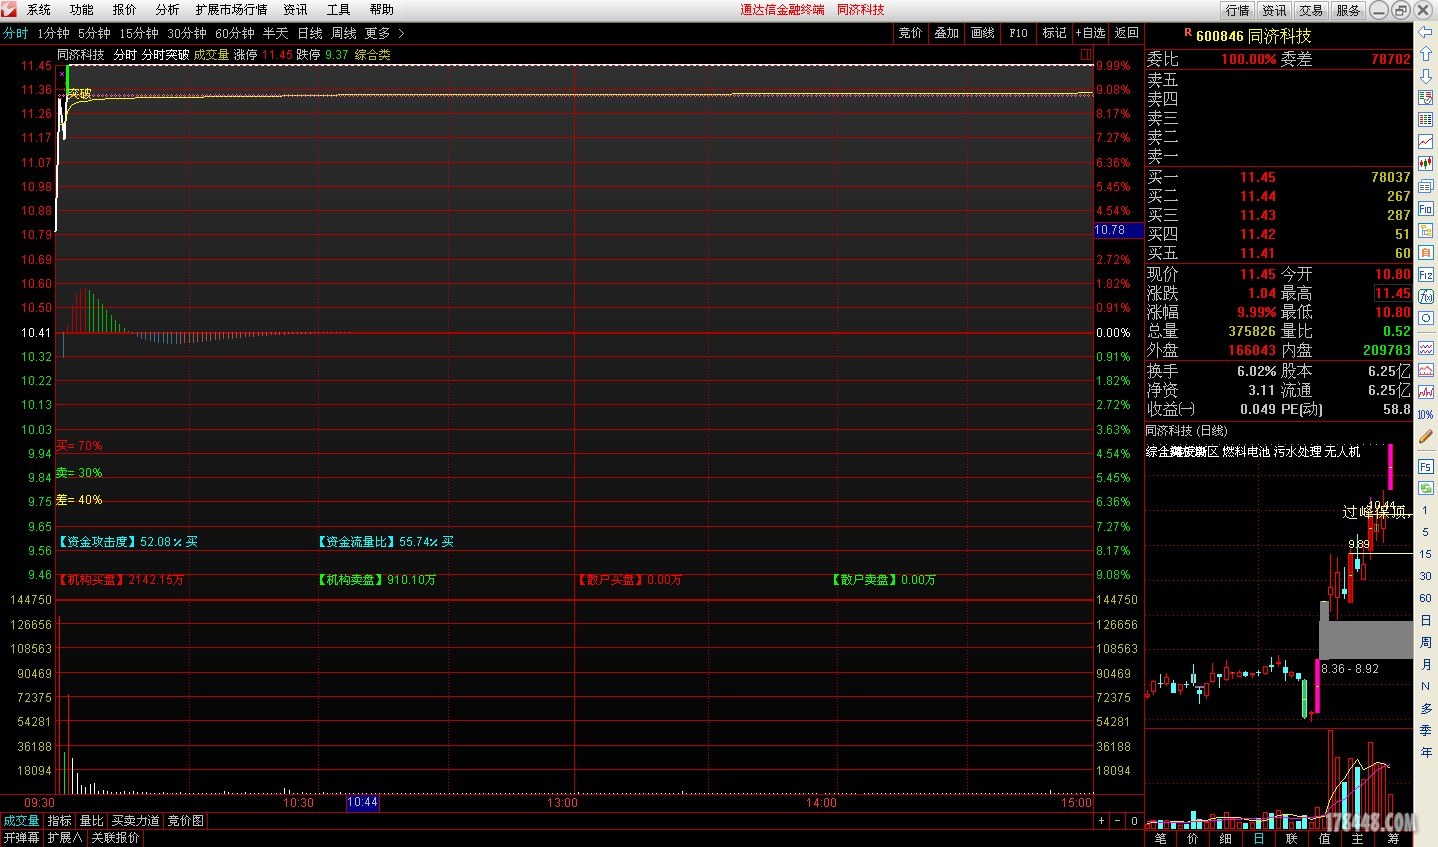
Task: Open the 分析 menu
Action: point(168,9)
